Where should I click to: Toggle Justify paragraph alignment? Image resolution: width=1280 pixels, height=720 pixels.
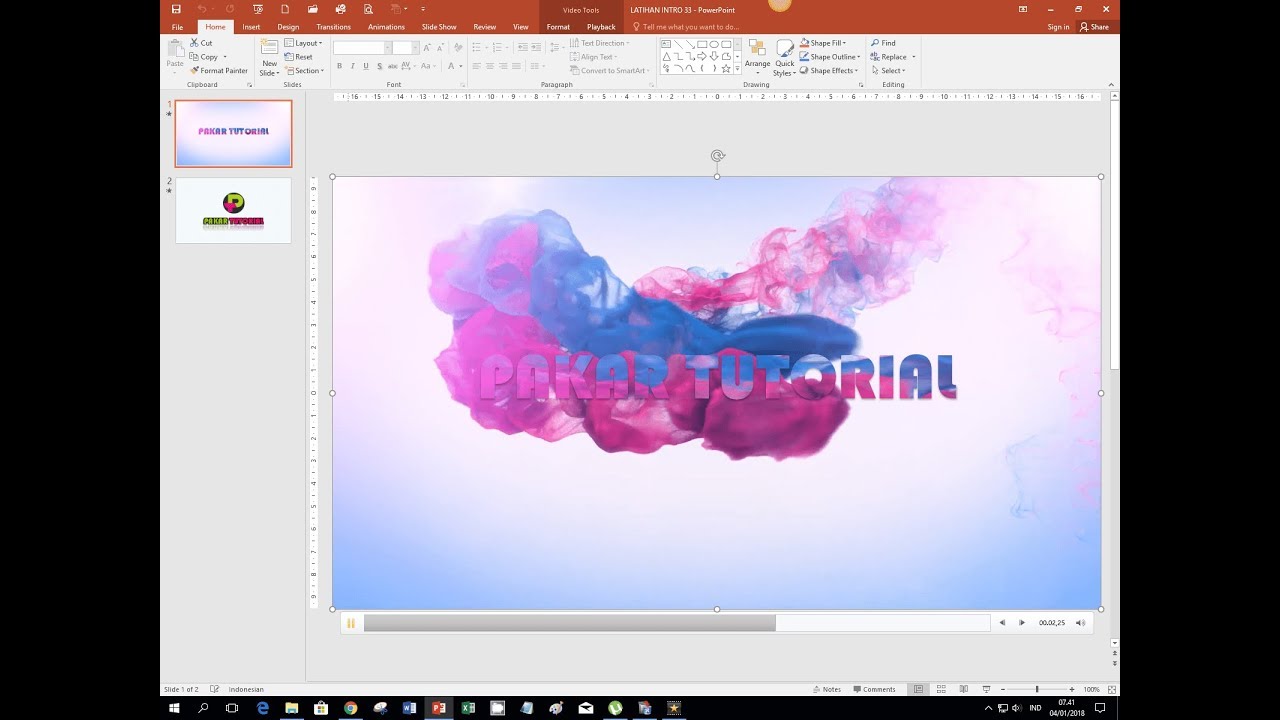[516, 66]
